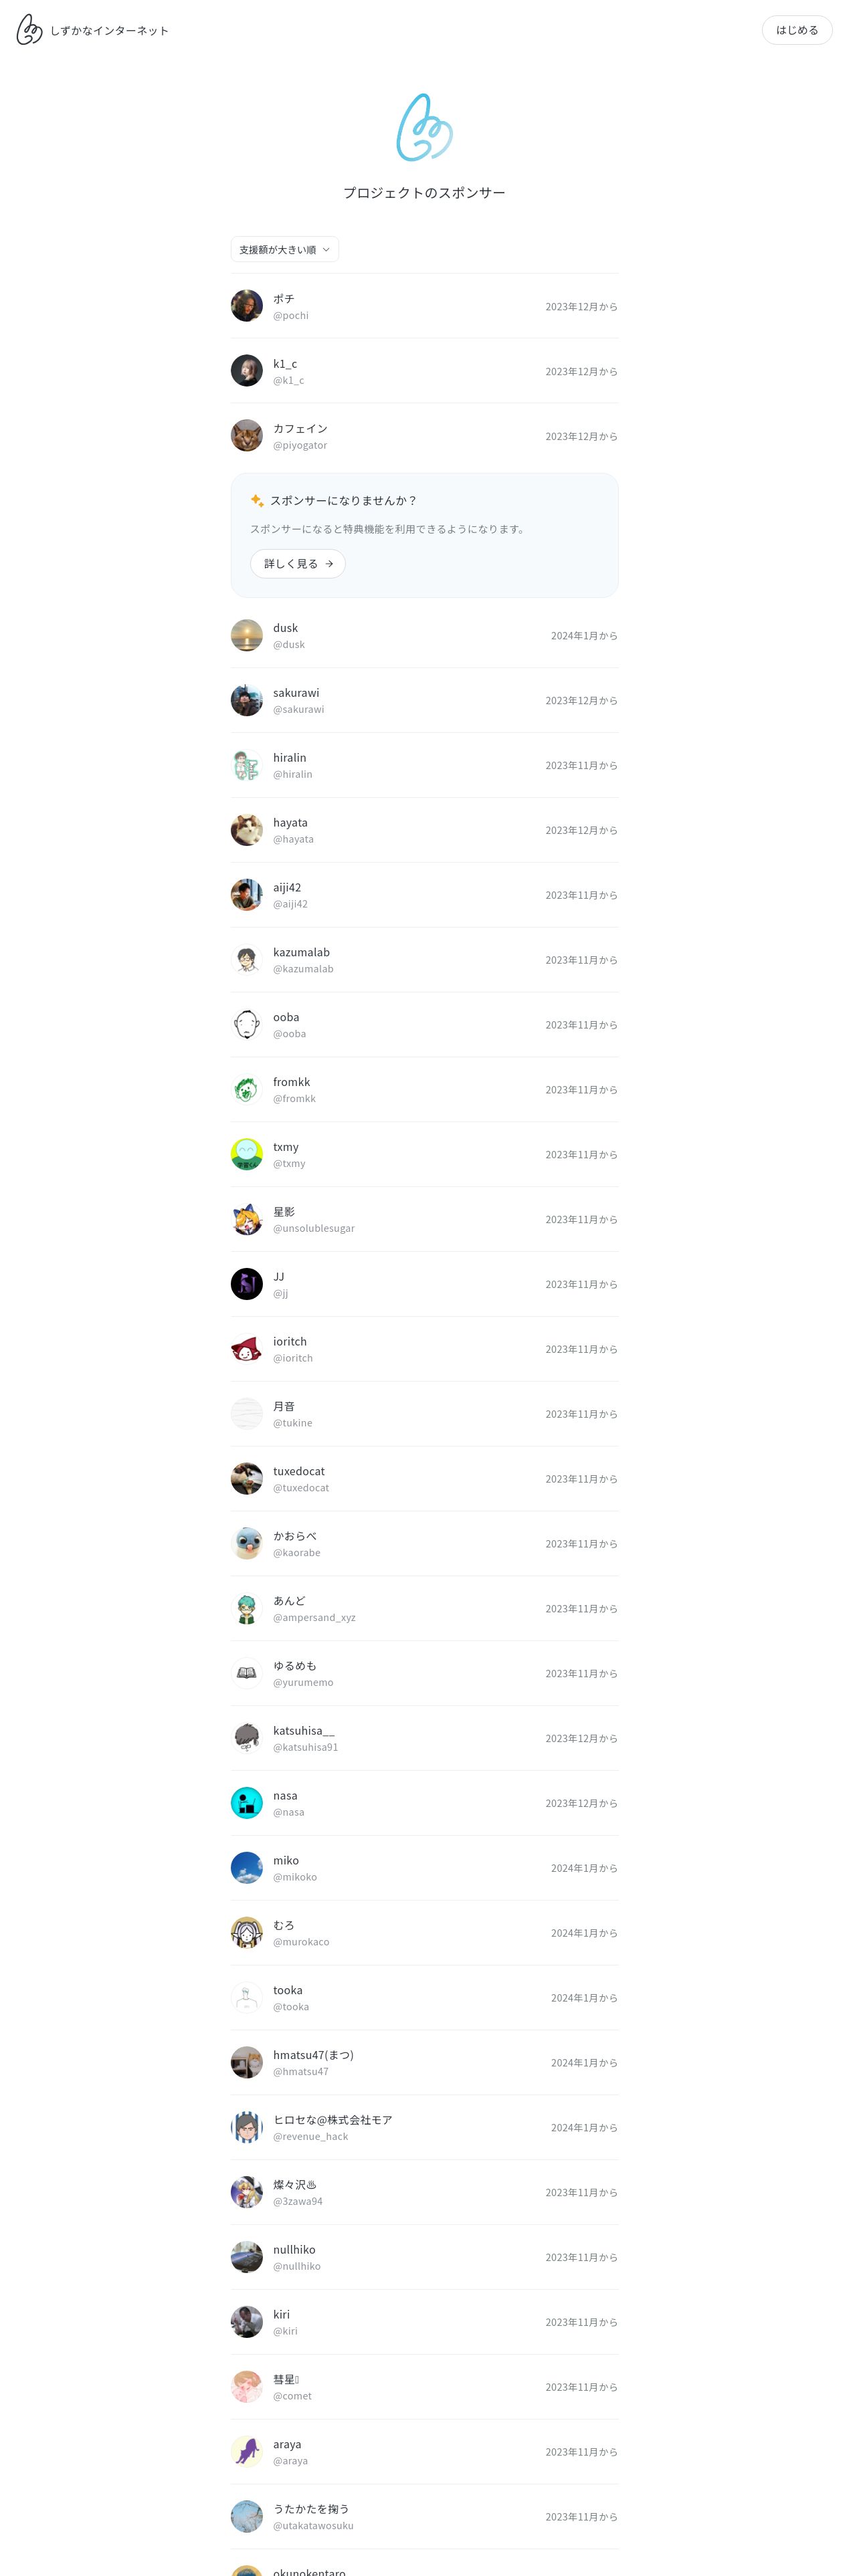Open the 星影 @unsolublesugar profile
This screenshot has width=859, height=2576.
(x=424, y=1219)
